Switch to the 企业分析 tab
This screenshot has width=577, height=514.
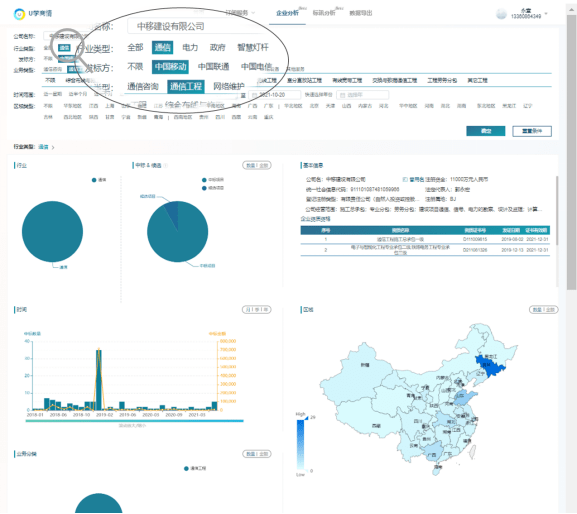287,13
